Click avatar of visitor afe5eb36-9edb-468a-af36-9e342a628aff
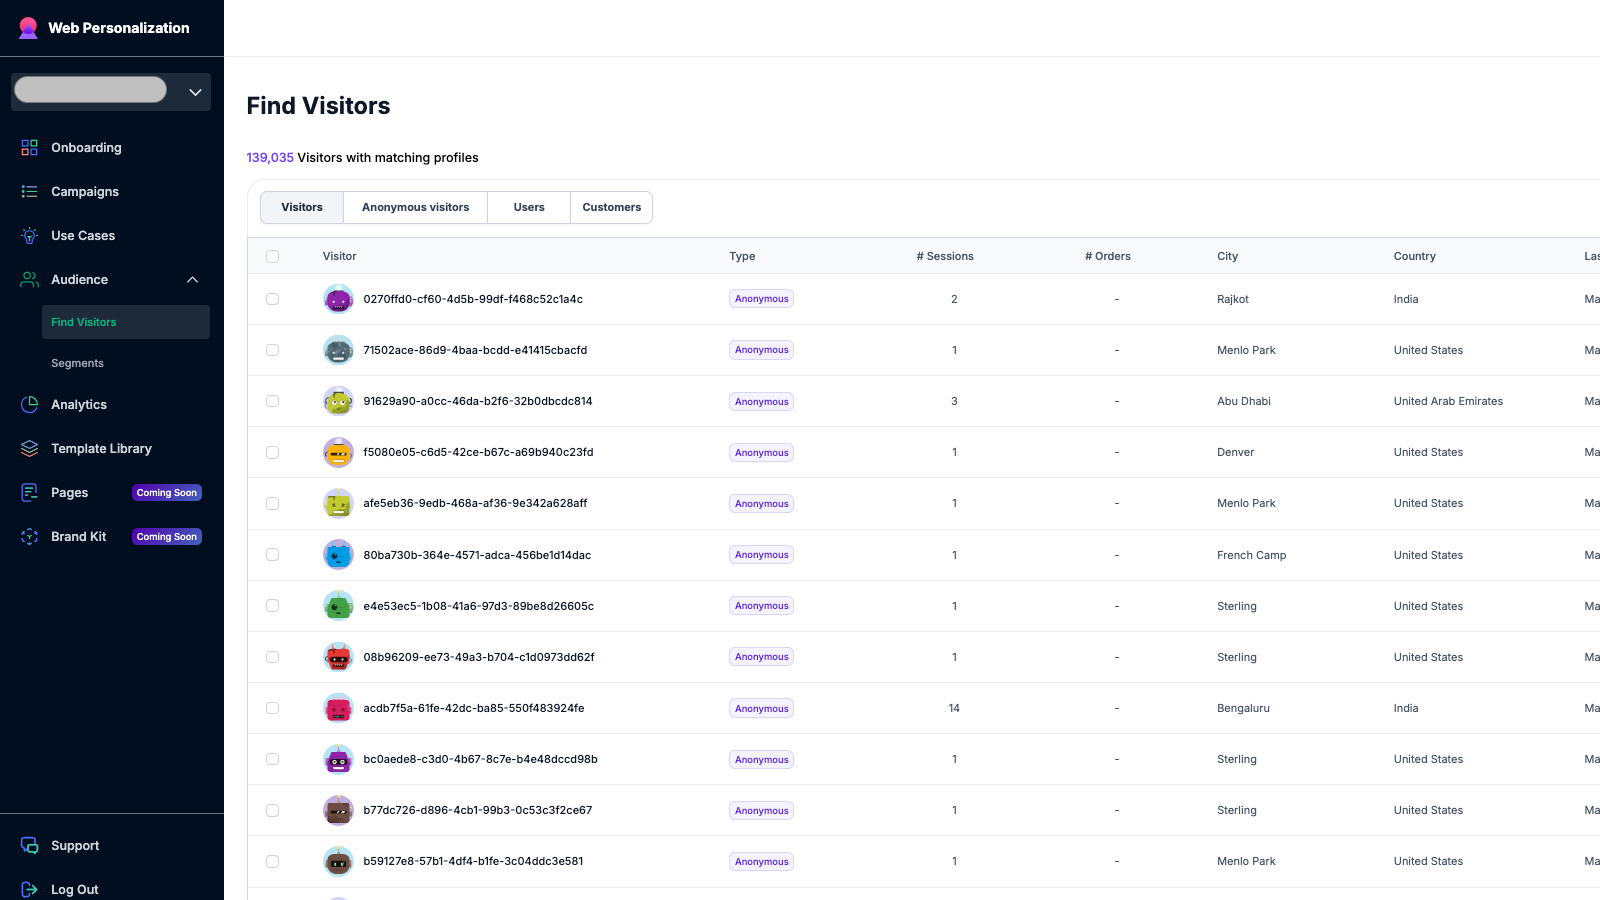The image size is (1600, 900). 339,503
